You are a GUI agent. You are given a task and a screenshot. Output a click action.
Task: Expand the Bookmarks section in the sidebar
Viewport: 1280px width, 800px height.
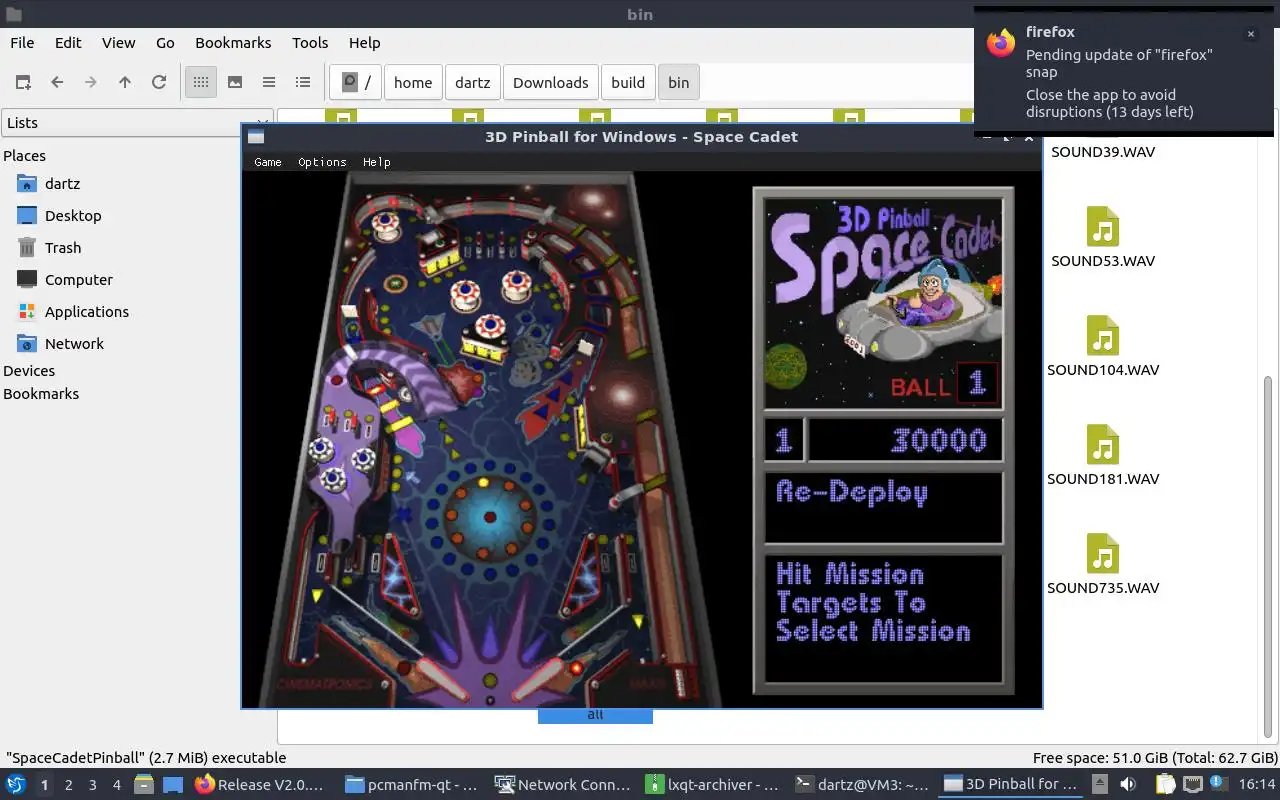[x=41, y=394]
